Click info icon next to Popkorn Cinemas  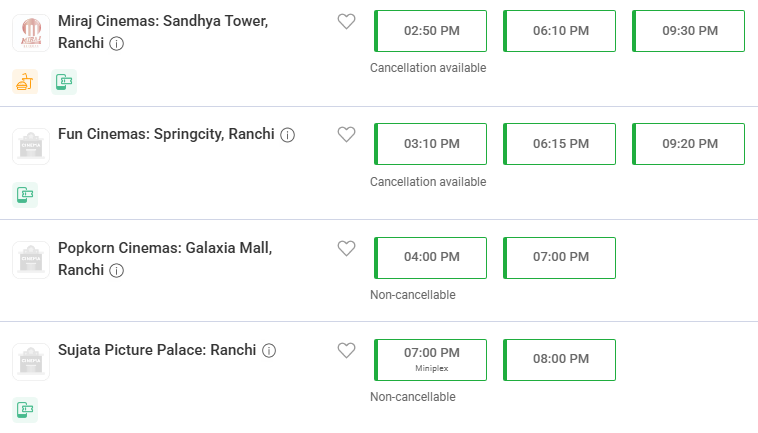(x=117, y=270)
